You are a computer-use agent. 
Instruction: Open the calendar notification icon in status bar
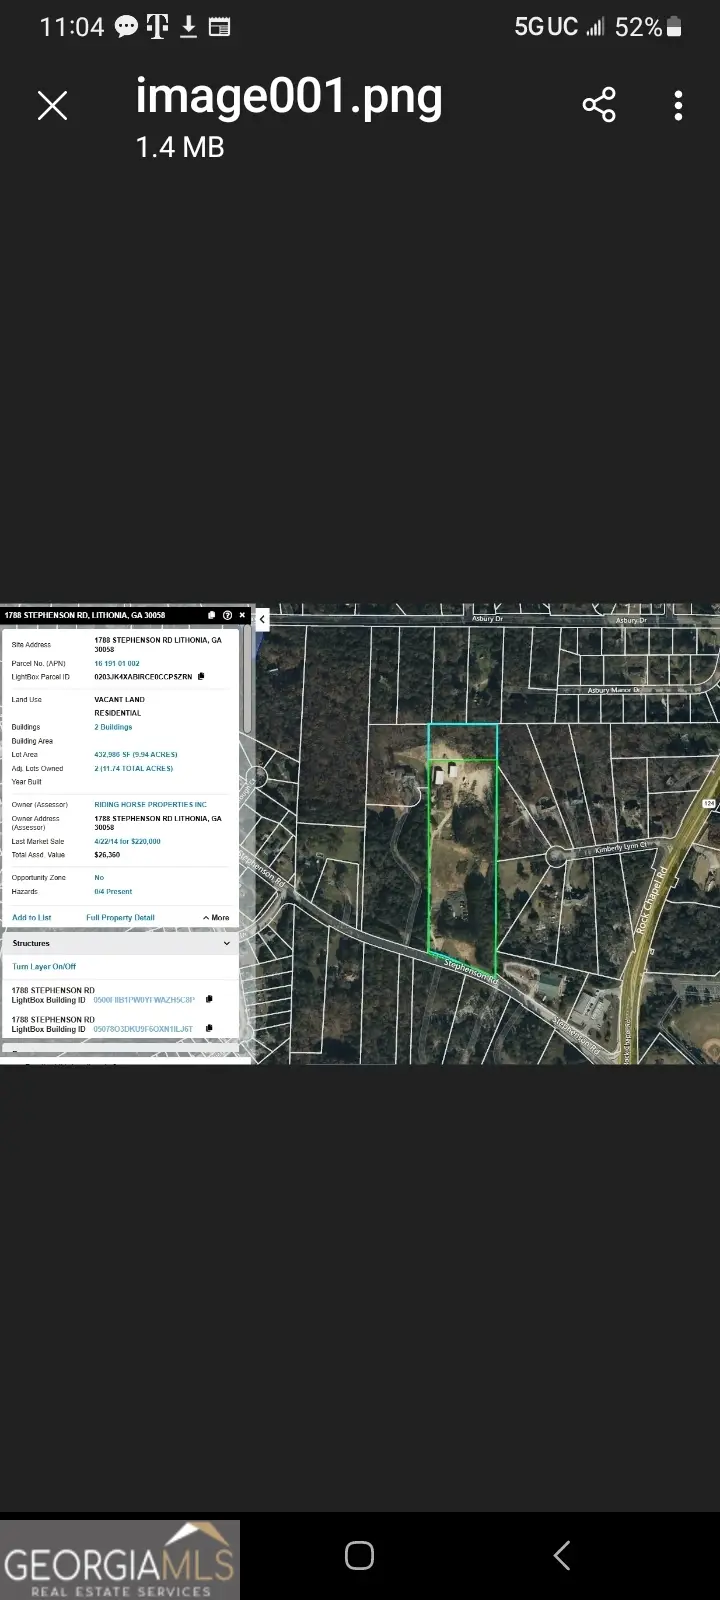pos(219,27)
